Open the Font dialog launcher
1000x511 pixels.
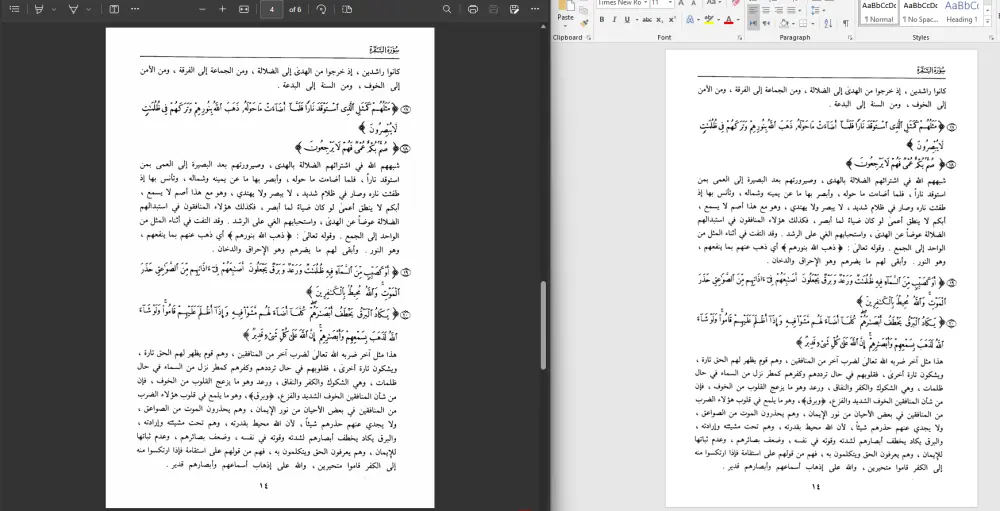click(740, 38)
